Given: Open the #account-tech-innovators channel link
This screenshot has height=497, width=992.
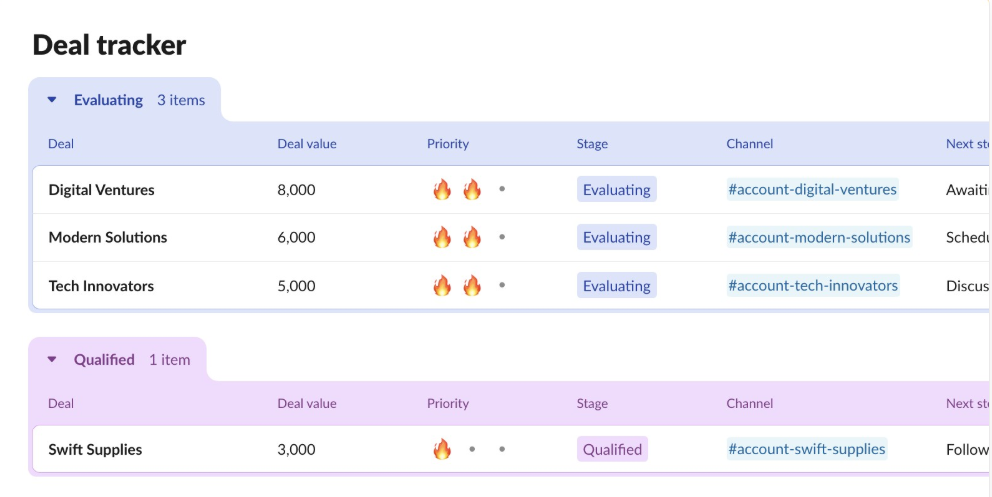Looking at the screenshot, I should pos(813,285).
